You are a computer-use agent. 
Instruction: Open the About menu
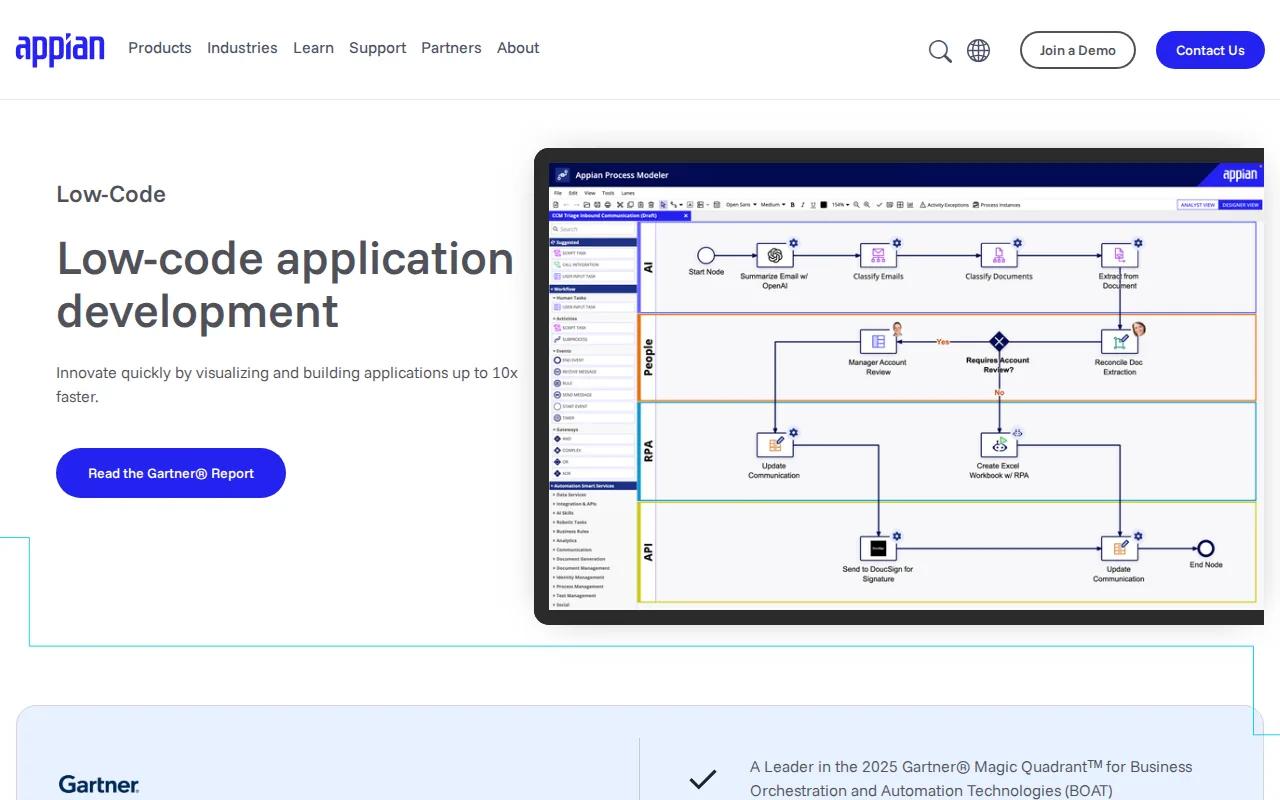pyautogui.click(x=518, y=48)
